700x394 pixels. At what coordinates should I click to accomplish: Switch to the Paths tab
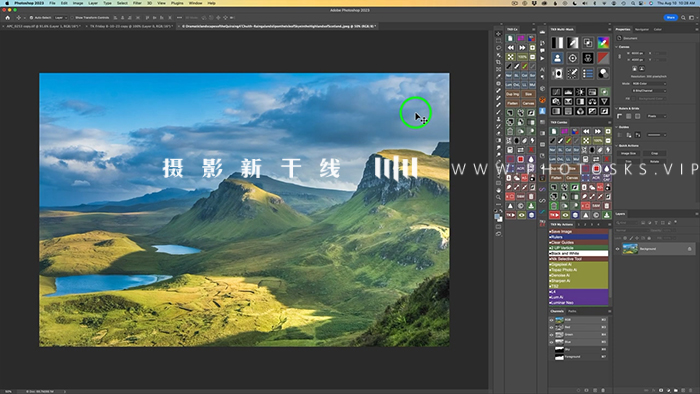[572, 311]
